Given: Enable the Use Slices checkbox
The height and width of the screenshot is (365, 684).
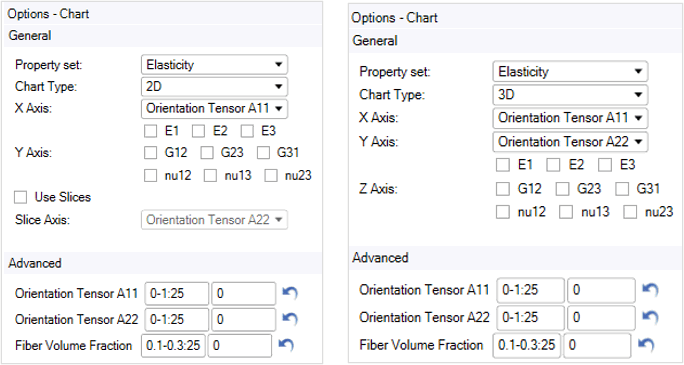Looking at the screenshot, I should click(21, 197).
